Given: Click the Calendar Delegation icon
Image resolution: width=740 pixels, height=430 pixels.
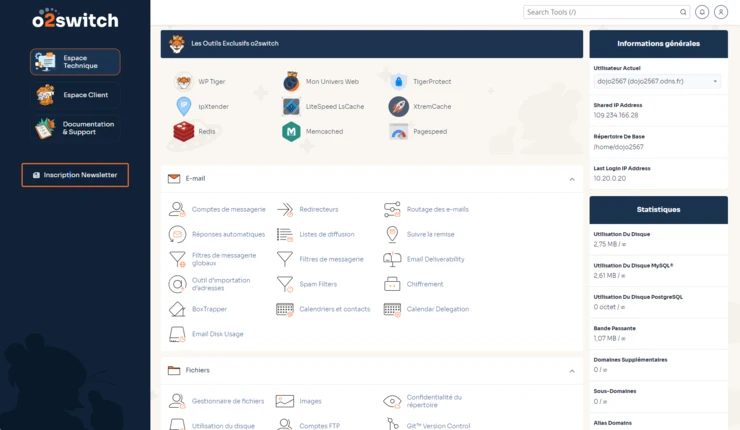Looking at the screenshot, I should tap(392, 309).
